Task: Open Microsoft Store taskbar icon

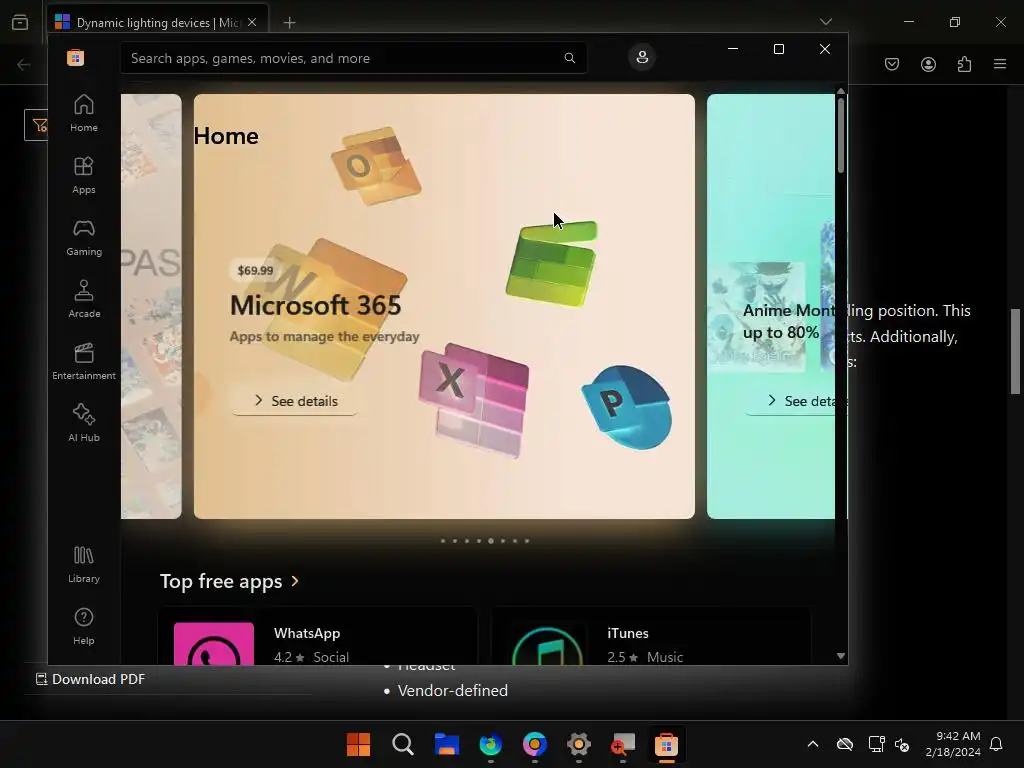Action: 666,744
